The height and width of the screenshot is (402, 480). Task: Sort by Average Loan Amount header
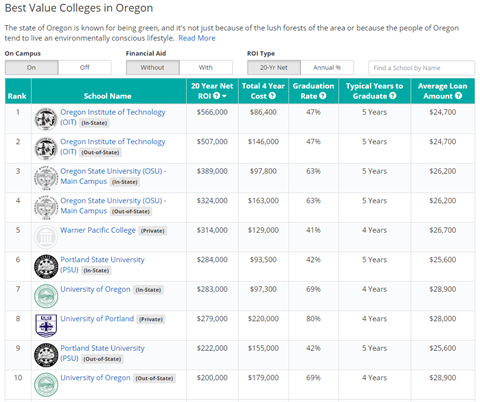(x=443, y=91)
